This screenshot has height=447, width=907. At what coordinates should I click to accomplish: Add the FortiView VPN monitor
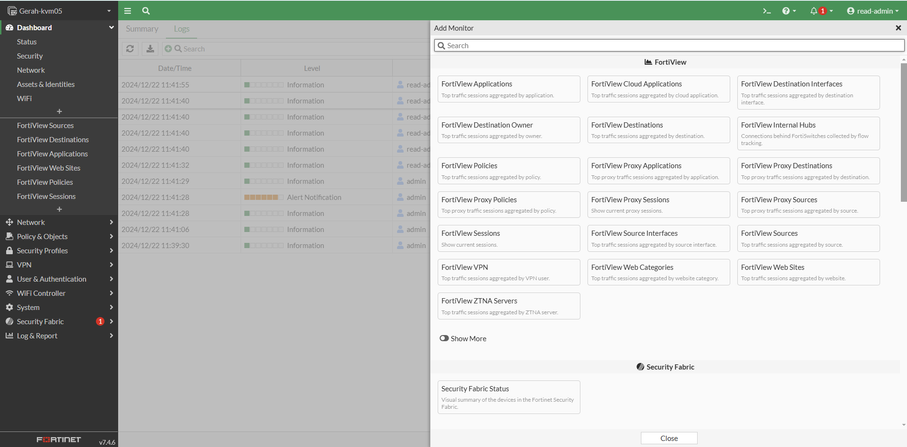[x=508, y=272]
